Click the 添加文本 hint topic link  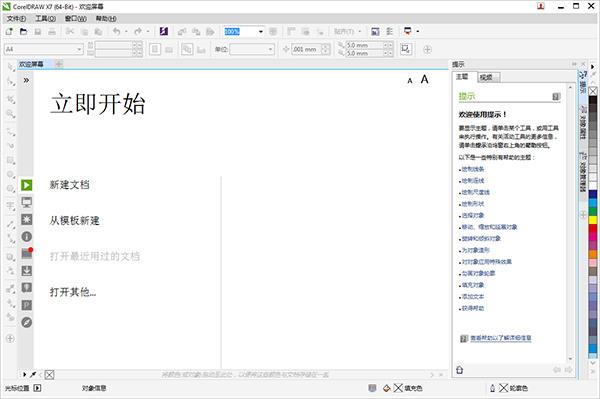point(472,296)
